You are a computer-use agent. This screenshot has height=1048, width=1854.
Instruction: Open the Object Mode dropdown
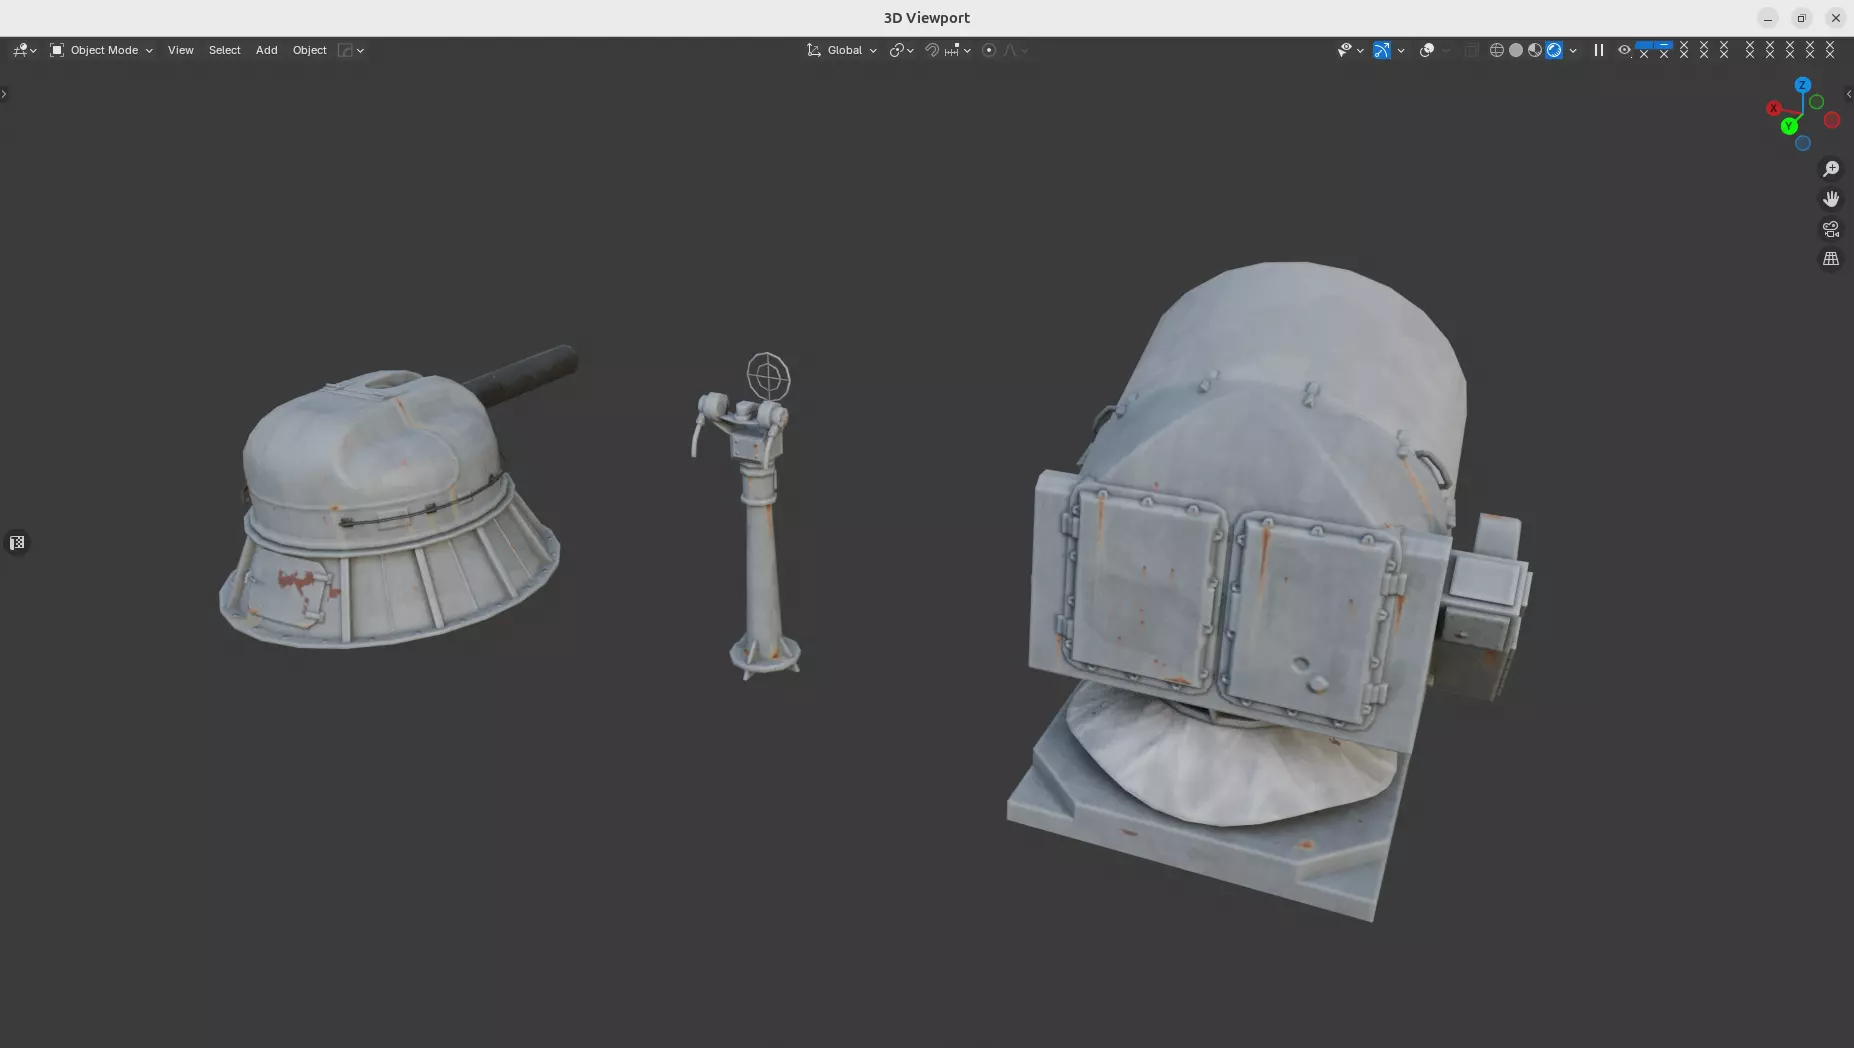click(101, 50)
